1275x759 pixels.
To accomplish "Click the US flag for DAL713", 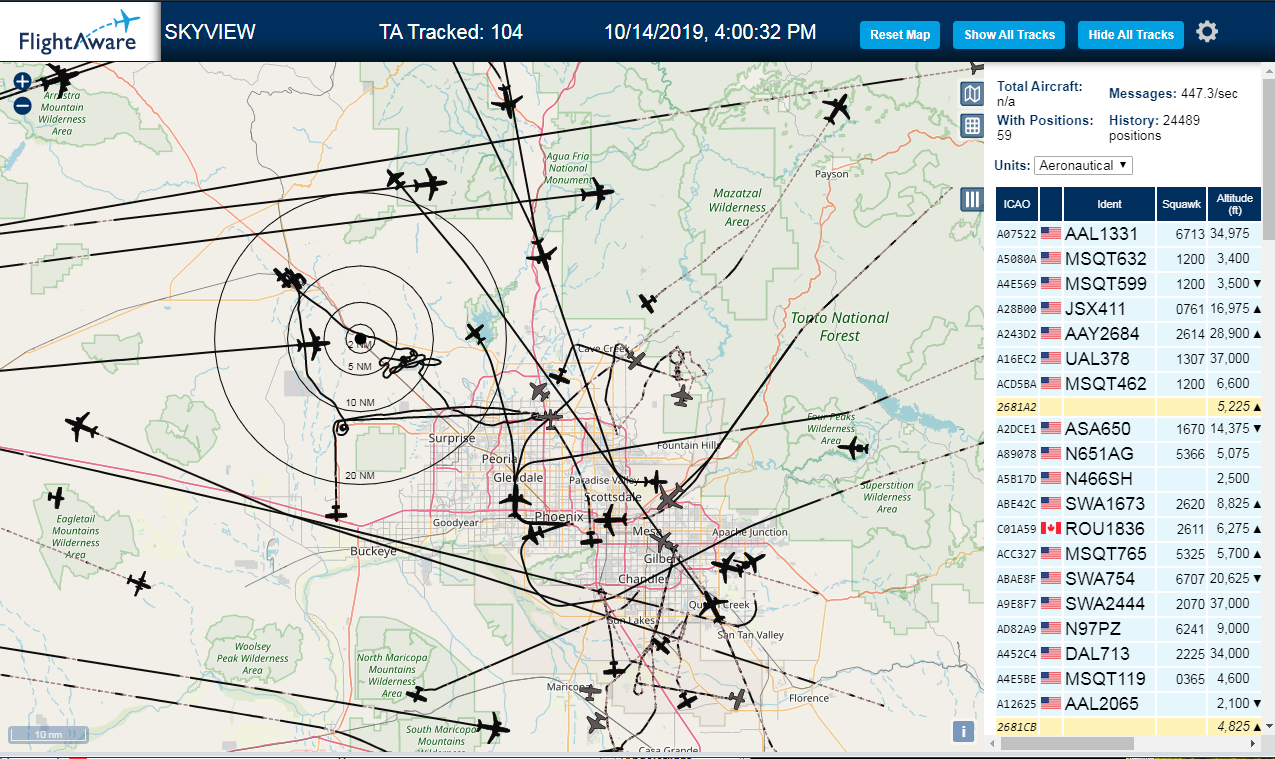I will click(x=1051, y=653).
